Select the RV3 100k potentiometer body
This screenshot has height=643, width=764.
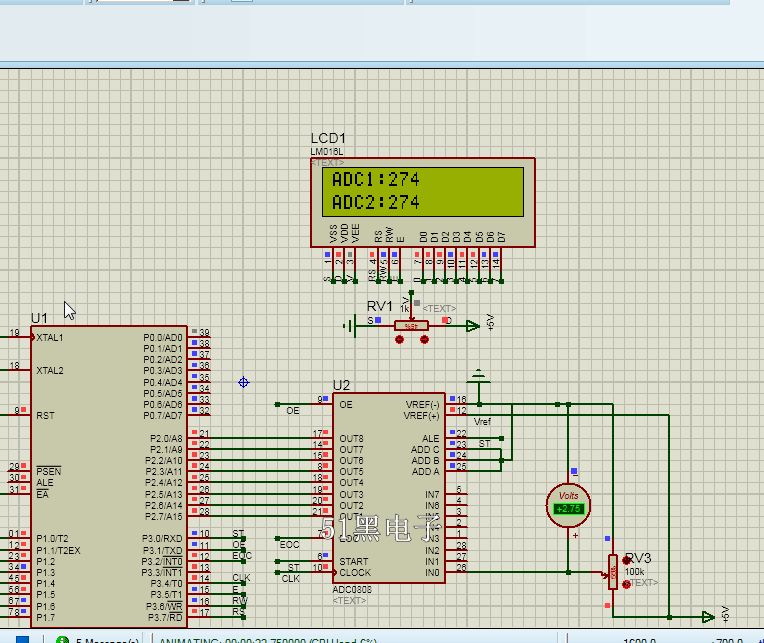(612, 573)
